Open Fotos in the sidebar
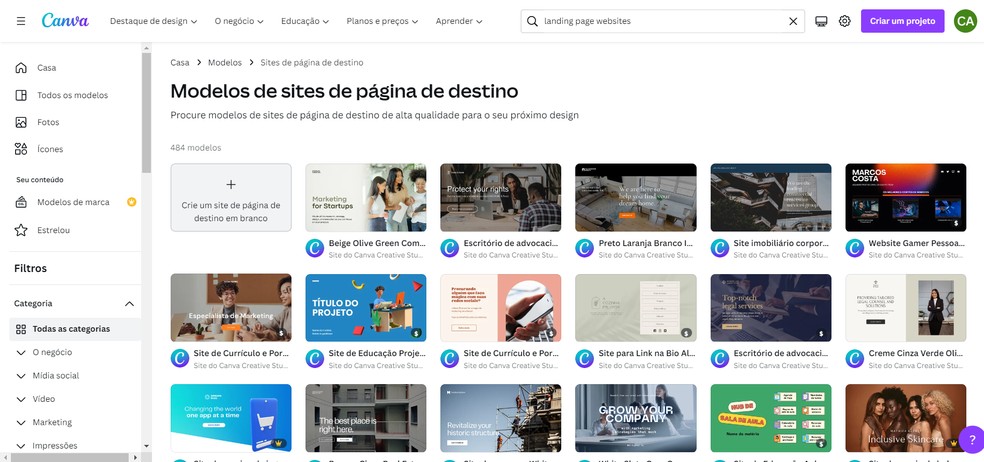This screenshot has height=462, width=984. pyautogui.click(x=48, y=122)
